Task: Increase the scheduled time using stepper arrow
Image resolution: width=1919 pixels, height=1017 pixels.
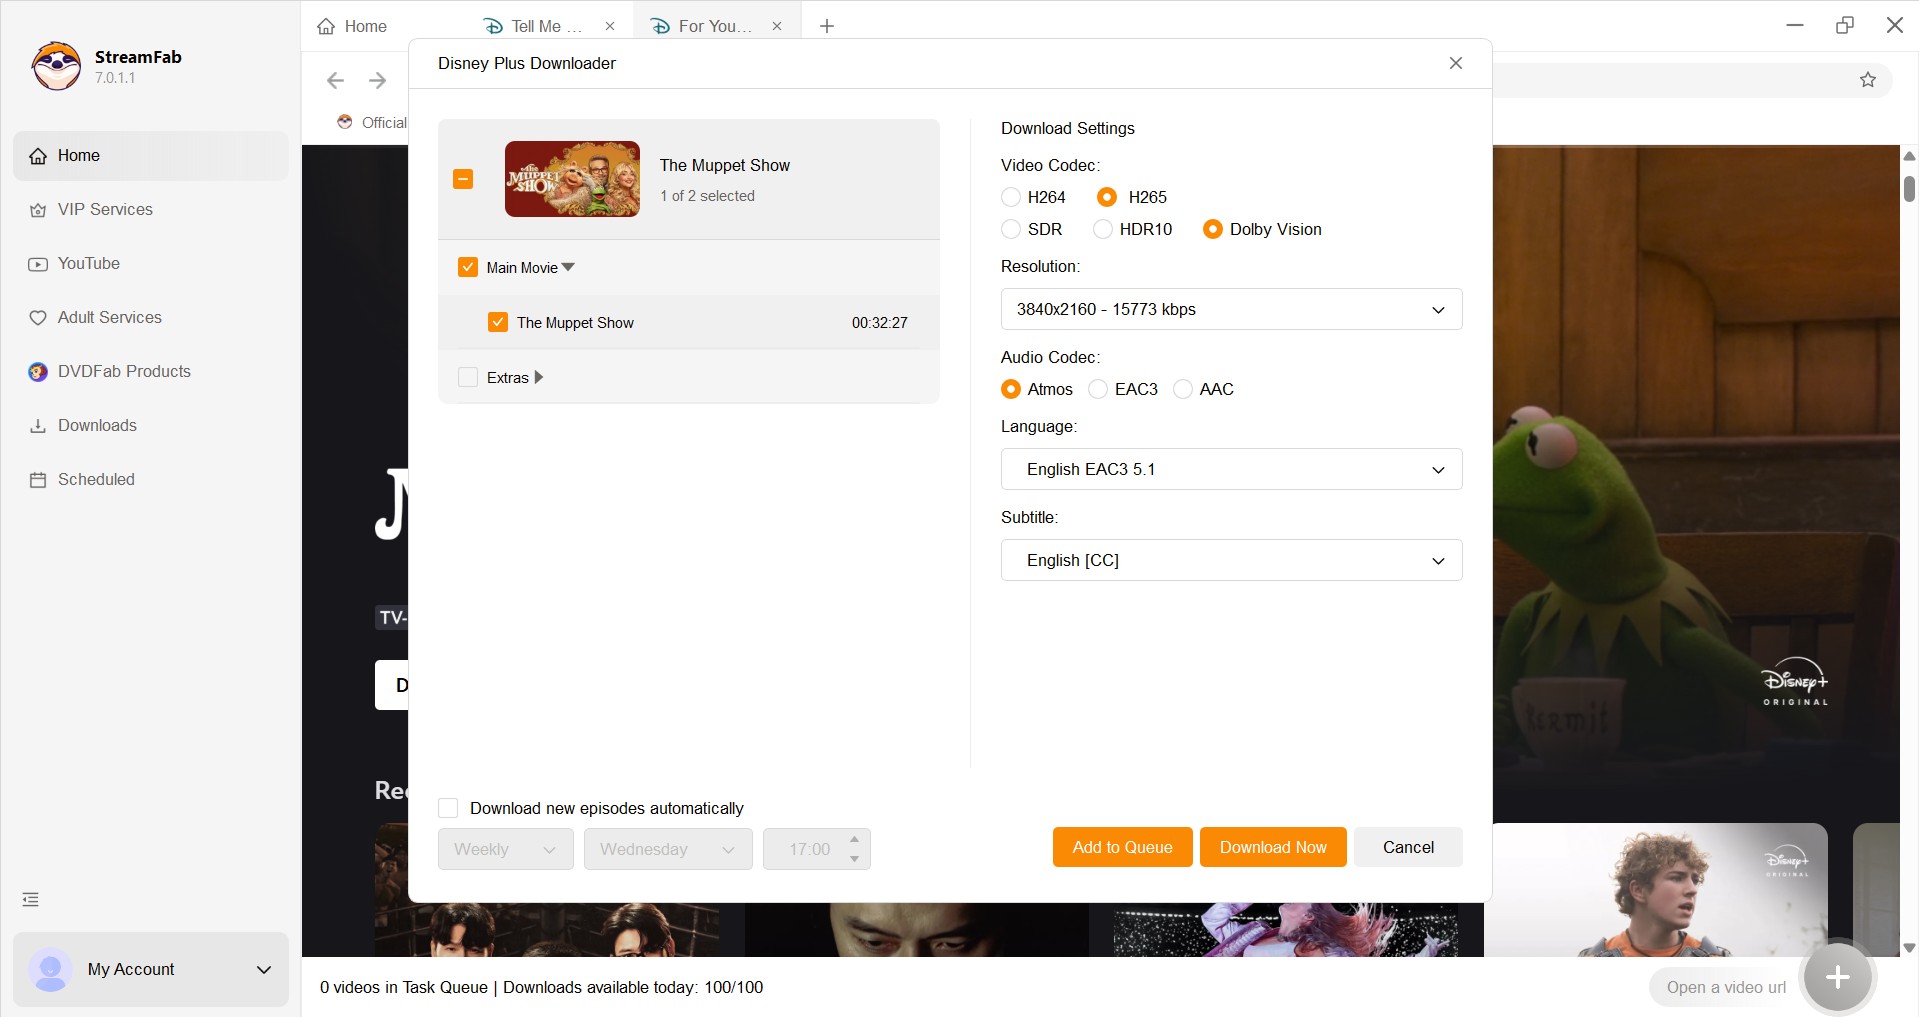Action: click(853, 840)
